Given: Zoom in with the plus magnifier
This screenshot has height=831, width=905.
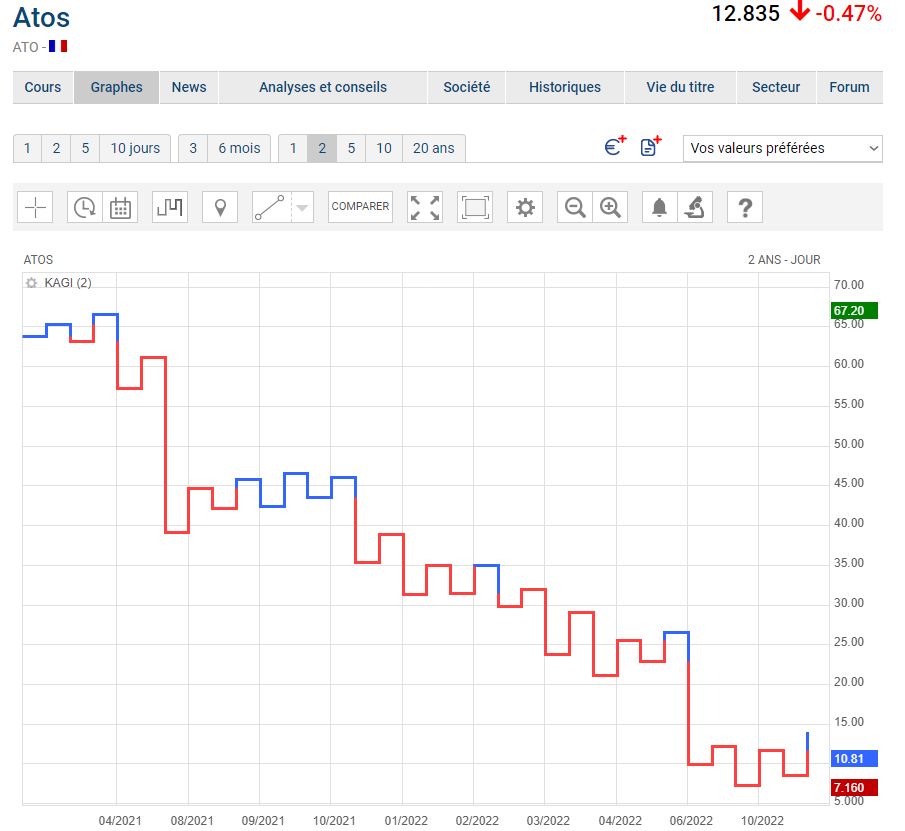Looking at the screenshot, I should point(610,207).
